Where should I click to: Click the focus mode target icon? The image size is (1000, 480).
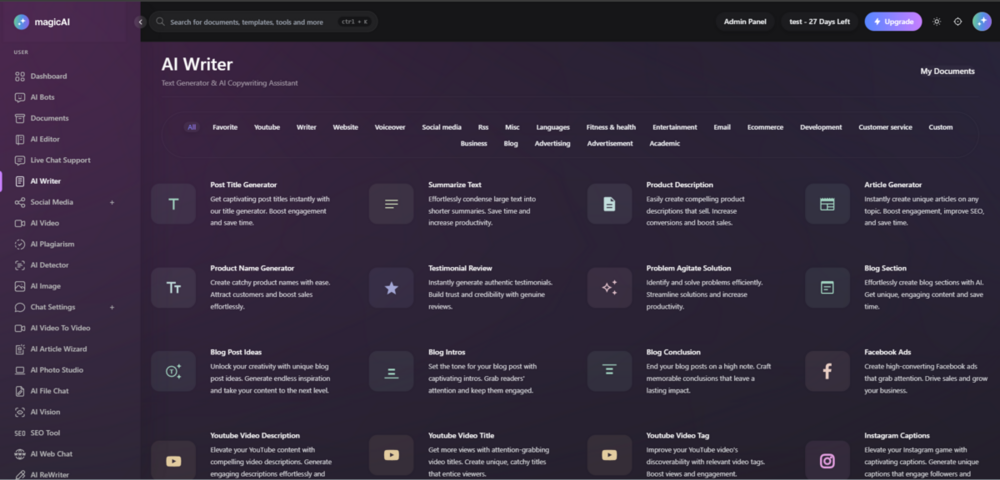(x=957, y=22)
